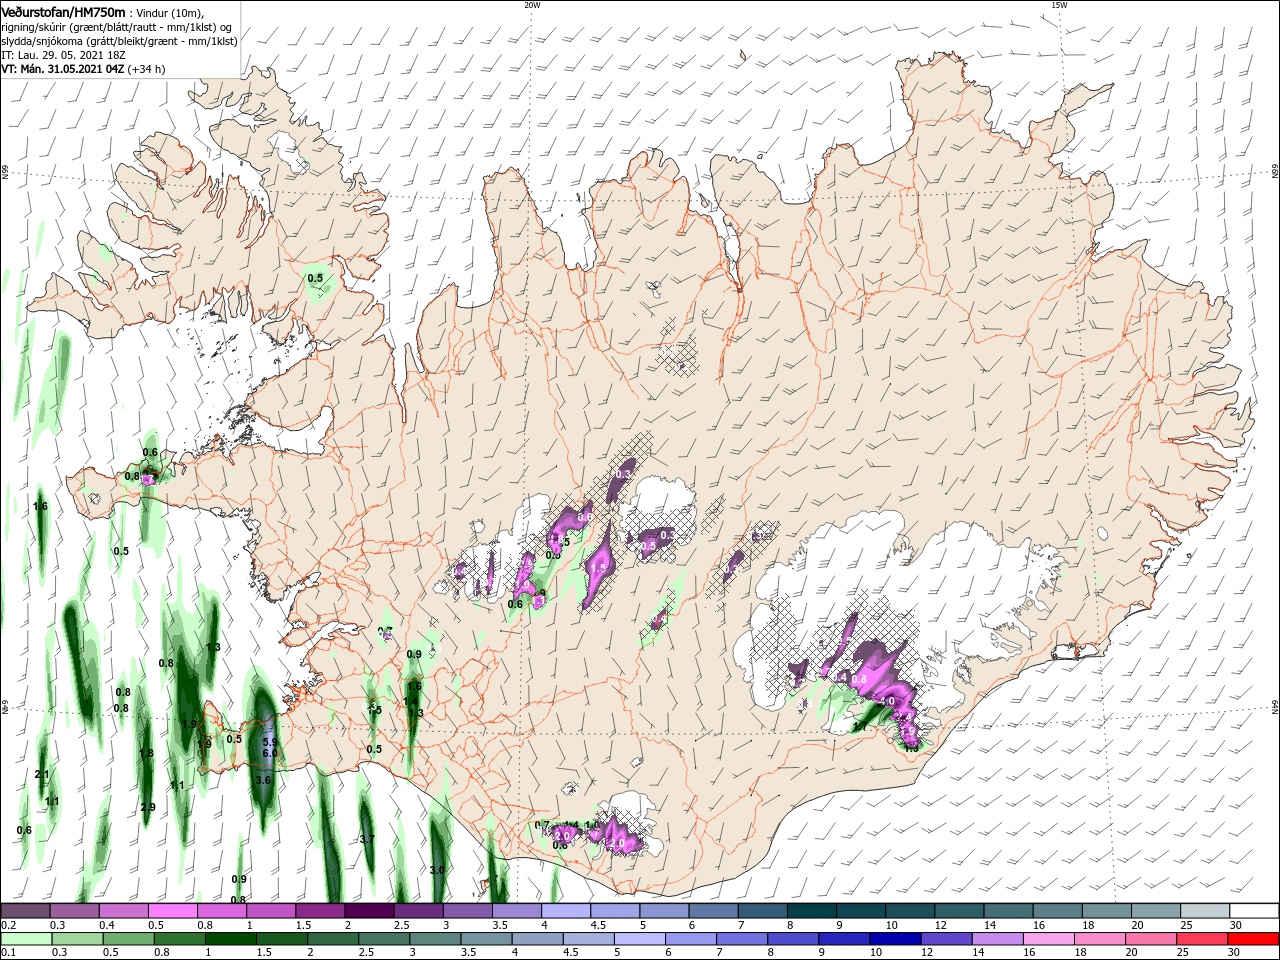This screenshot has width=1280, height=960.
Task: Click the 20W longitude label
Action: point(532,5)
